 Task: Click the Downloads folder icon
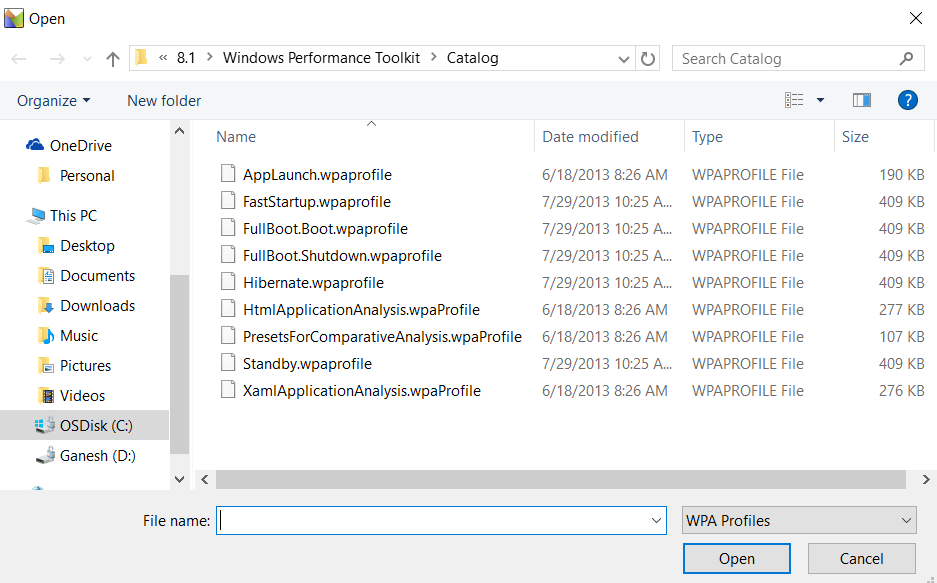click(x=46, y=306)
